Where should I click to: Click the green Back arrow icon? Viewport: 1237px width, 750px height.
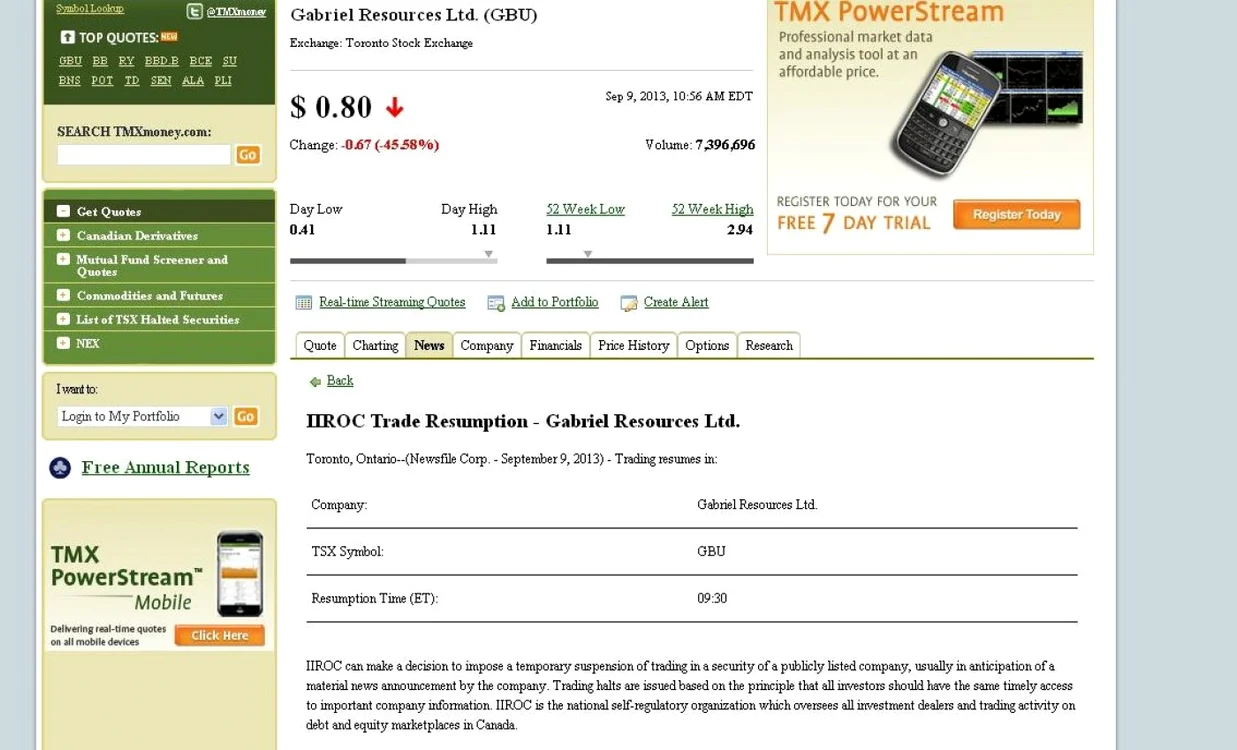point(315,381)
